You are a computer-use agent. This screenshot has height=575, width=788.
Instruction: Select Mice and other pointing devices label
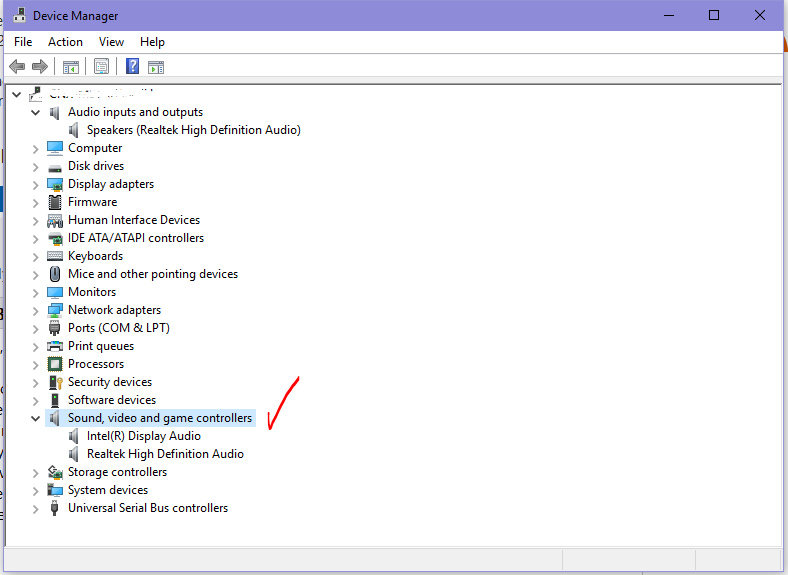click(153, 274)
